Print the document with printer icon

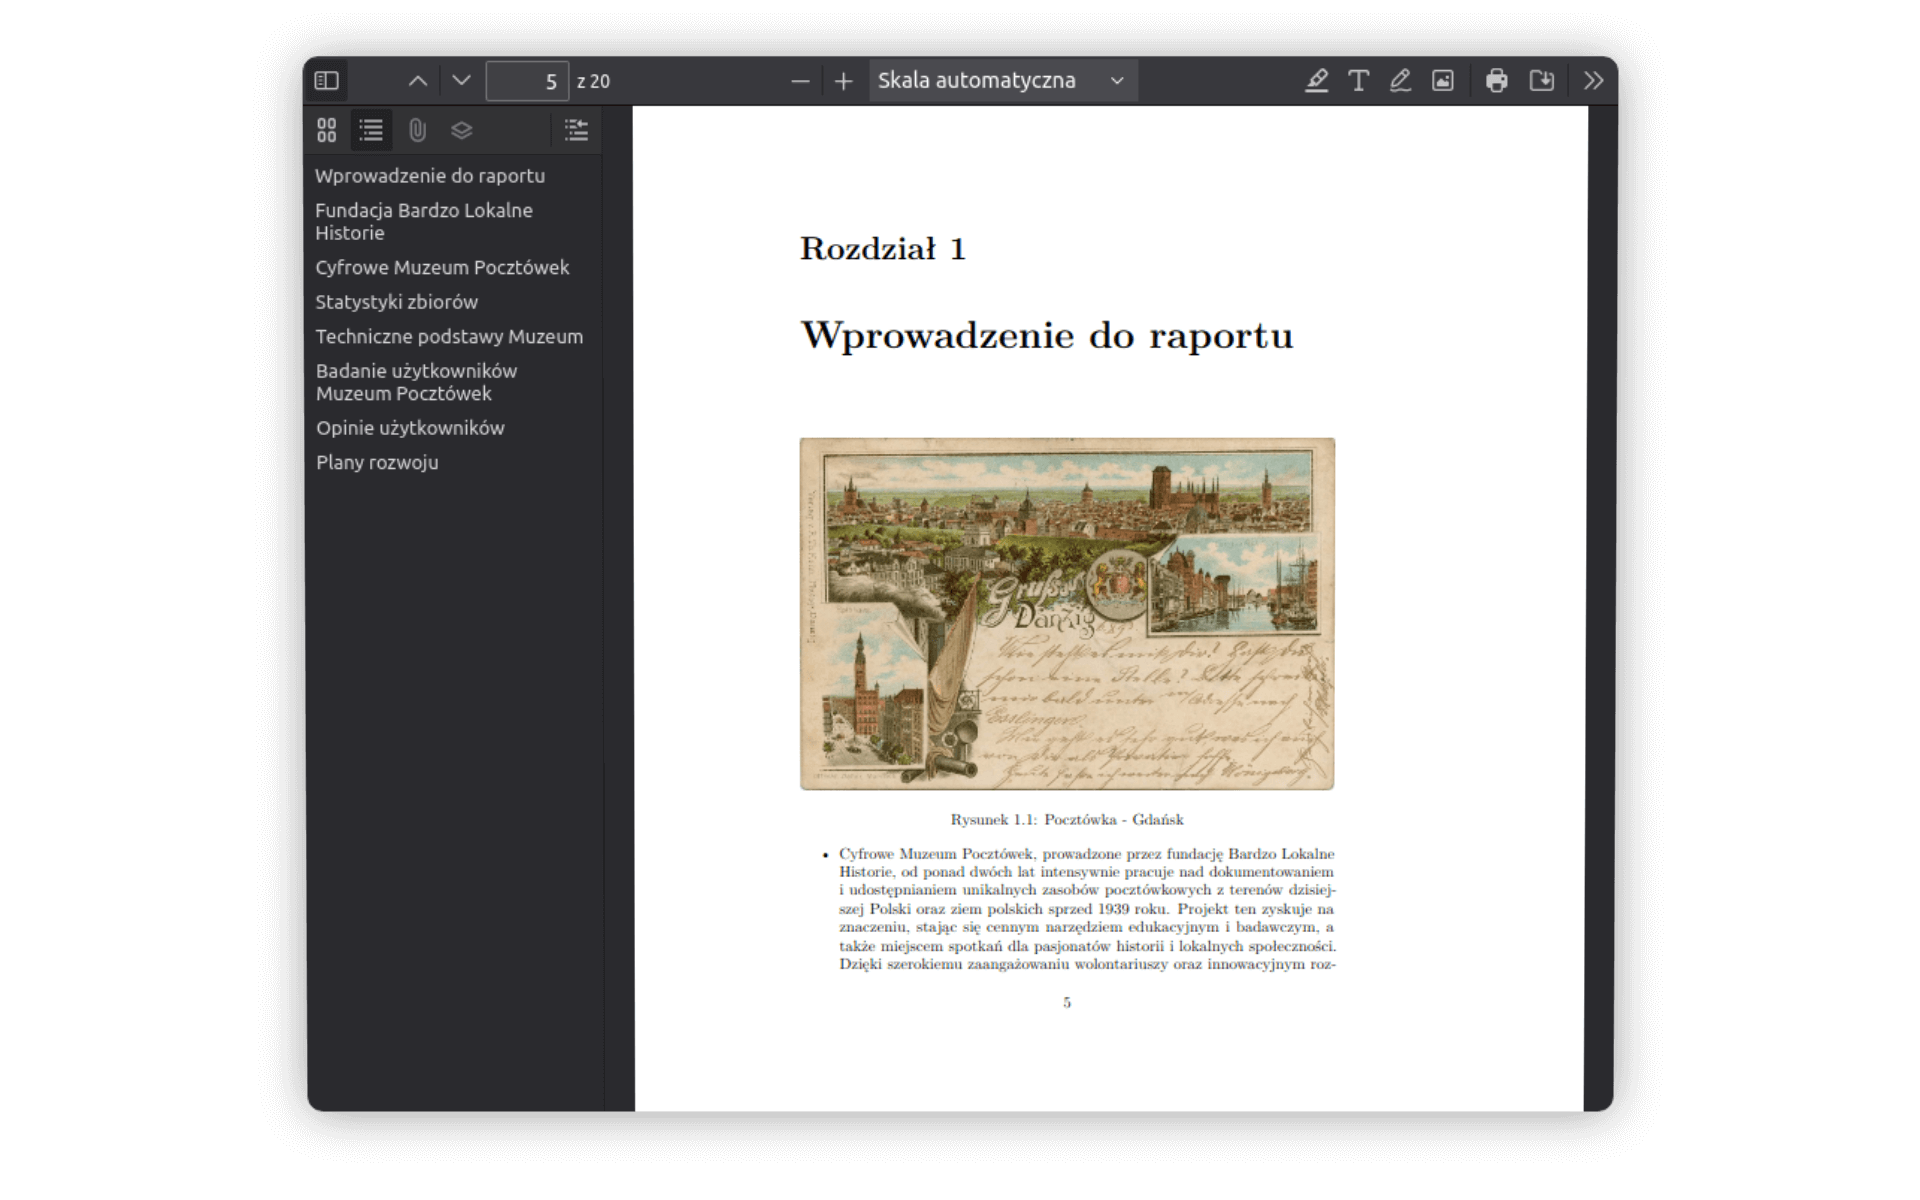click(1496, 81)
